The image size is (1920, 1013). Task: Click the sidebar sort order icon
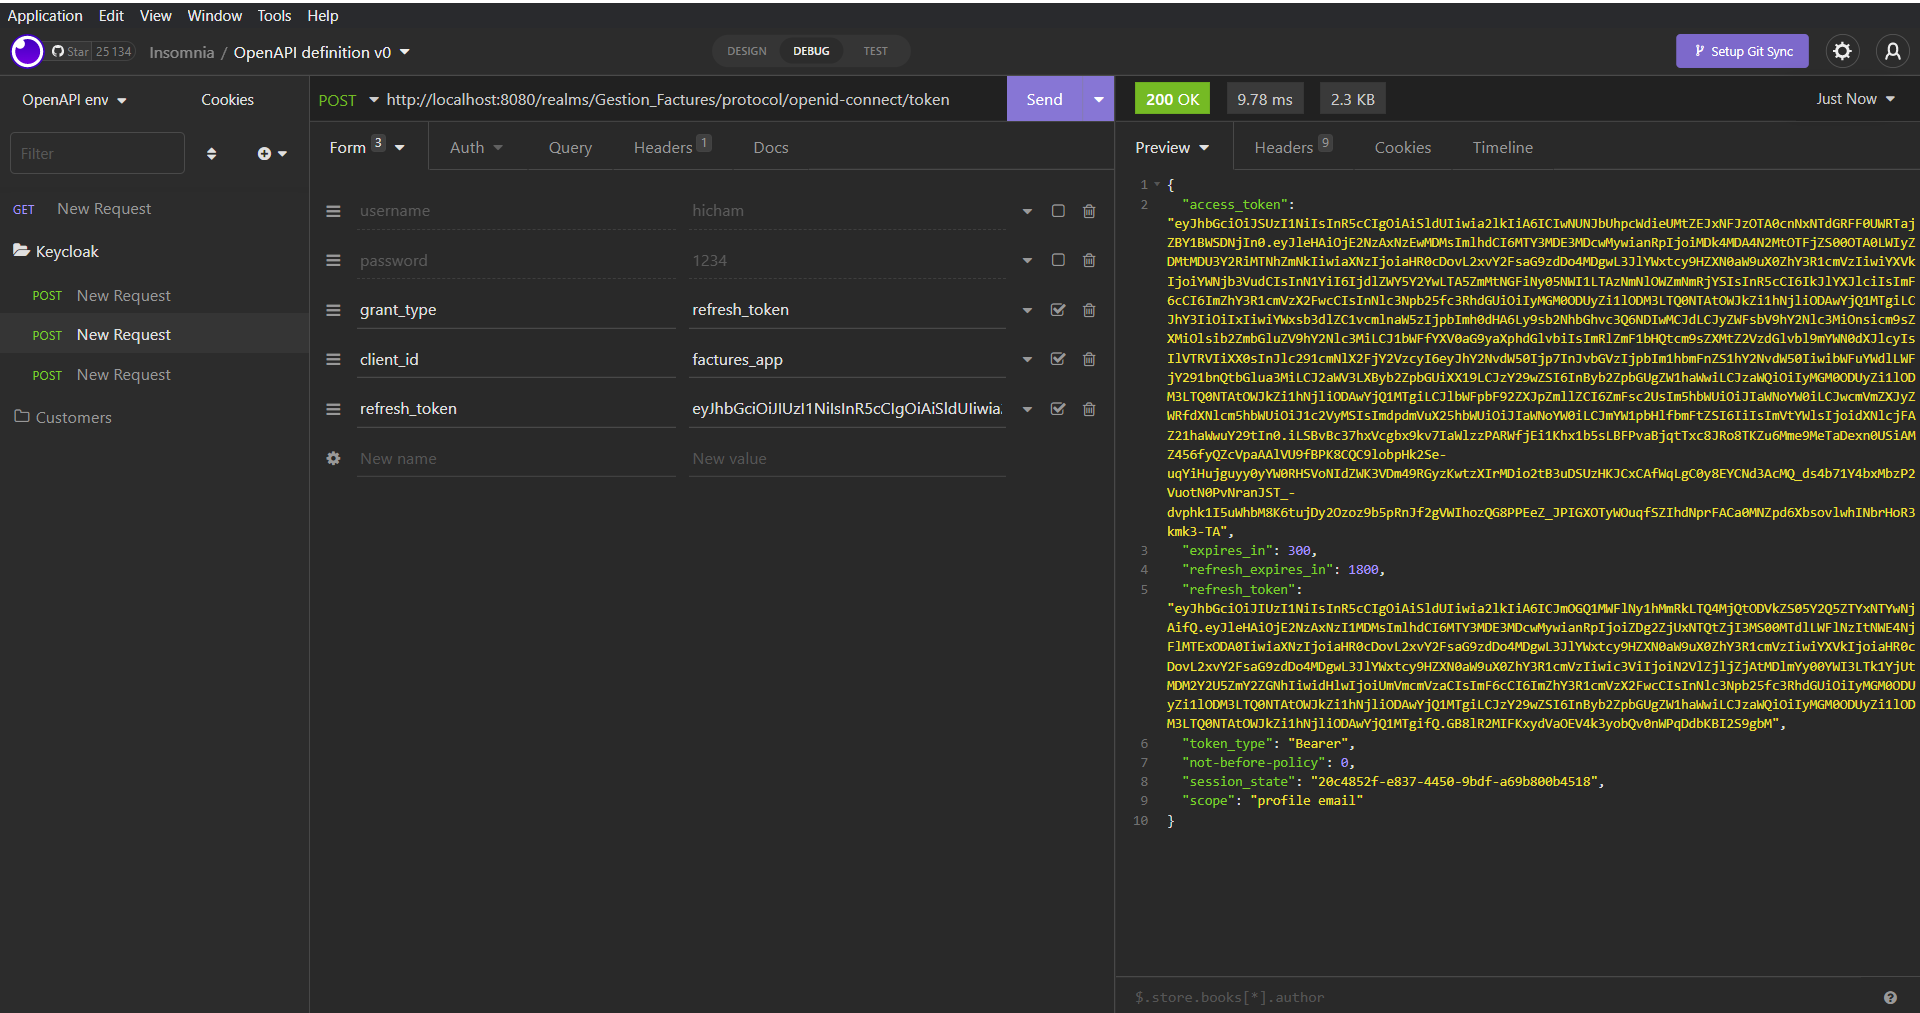(x=211, y=152)
